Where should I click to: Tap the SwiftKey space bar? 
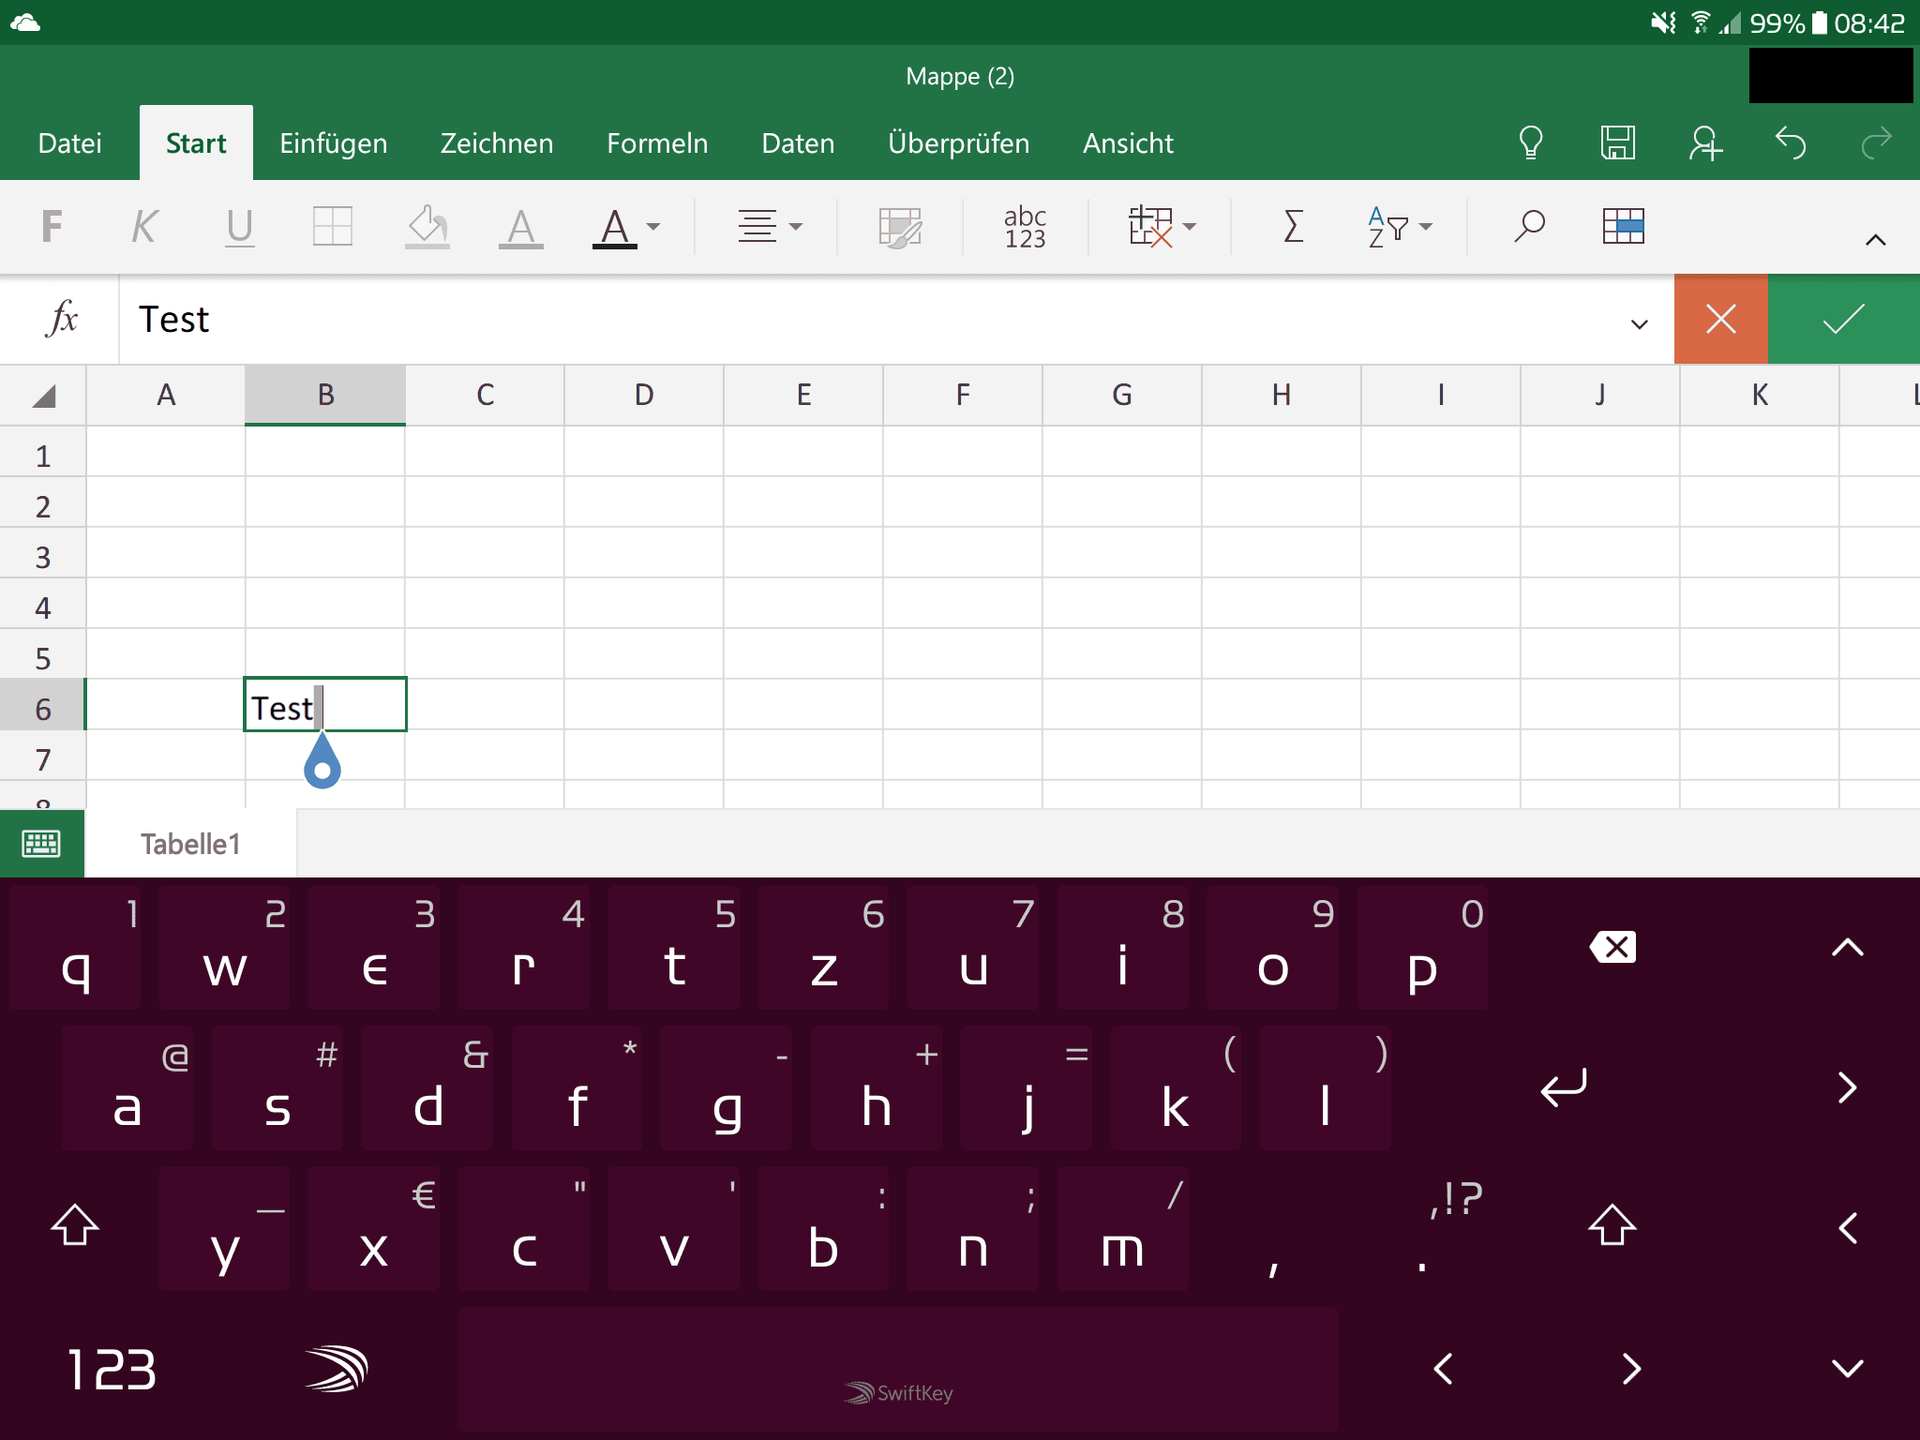[x=898, y=1369]
